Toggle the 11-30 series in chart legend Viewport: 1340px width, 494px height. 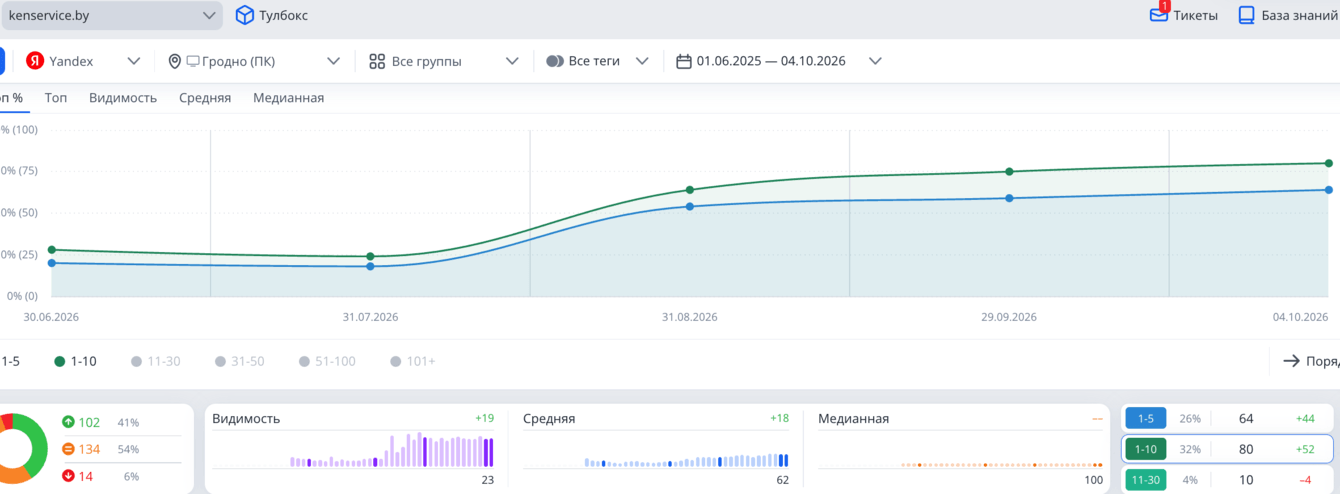[156, 361]
